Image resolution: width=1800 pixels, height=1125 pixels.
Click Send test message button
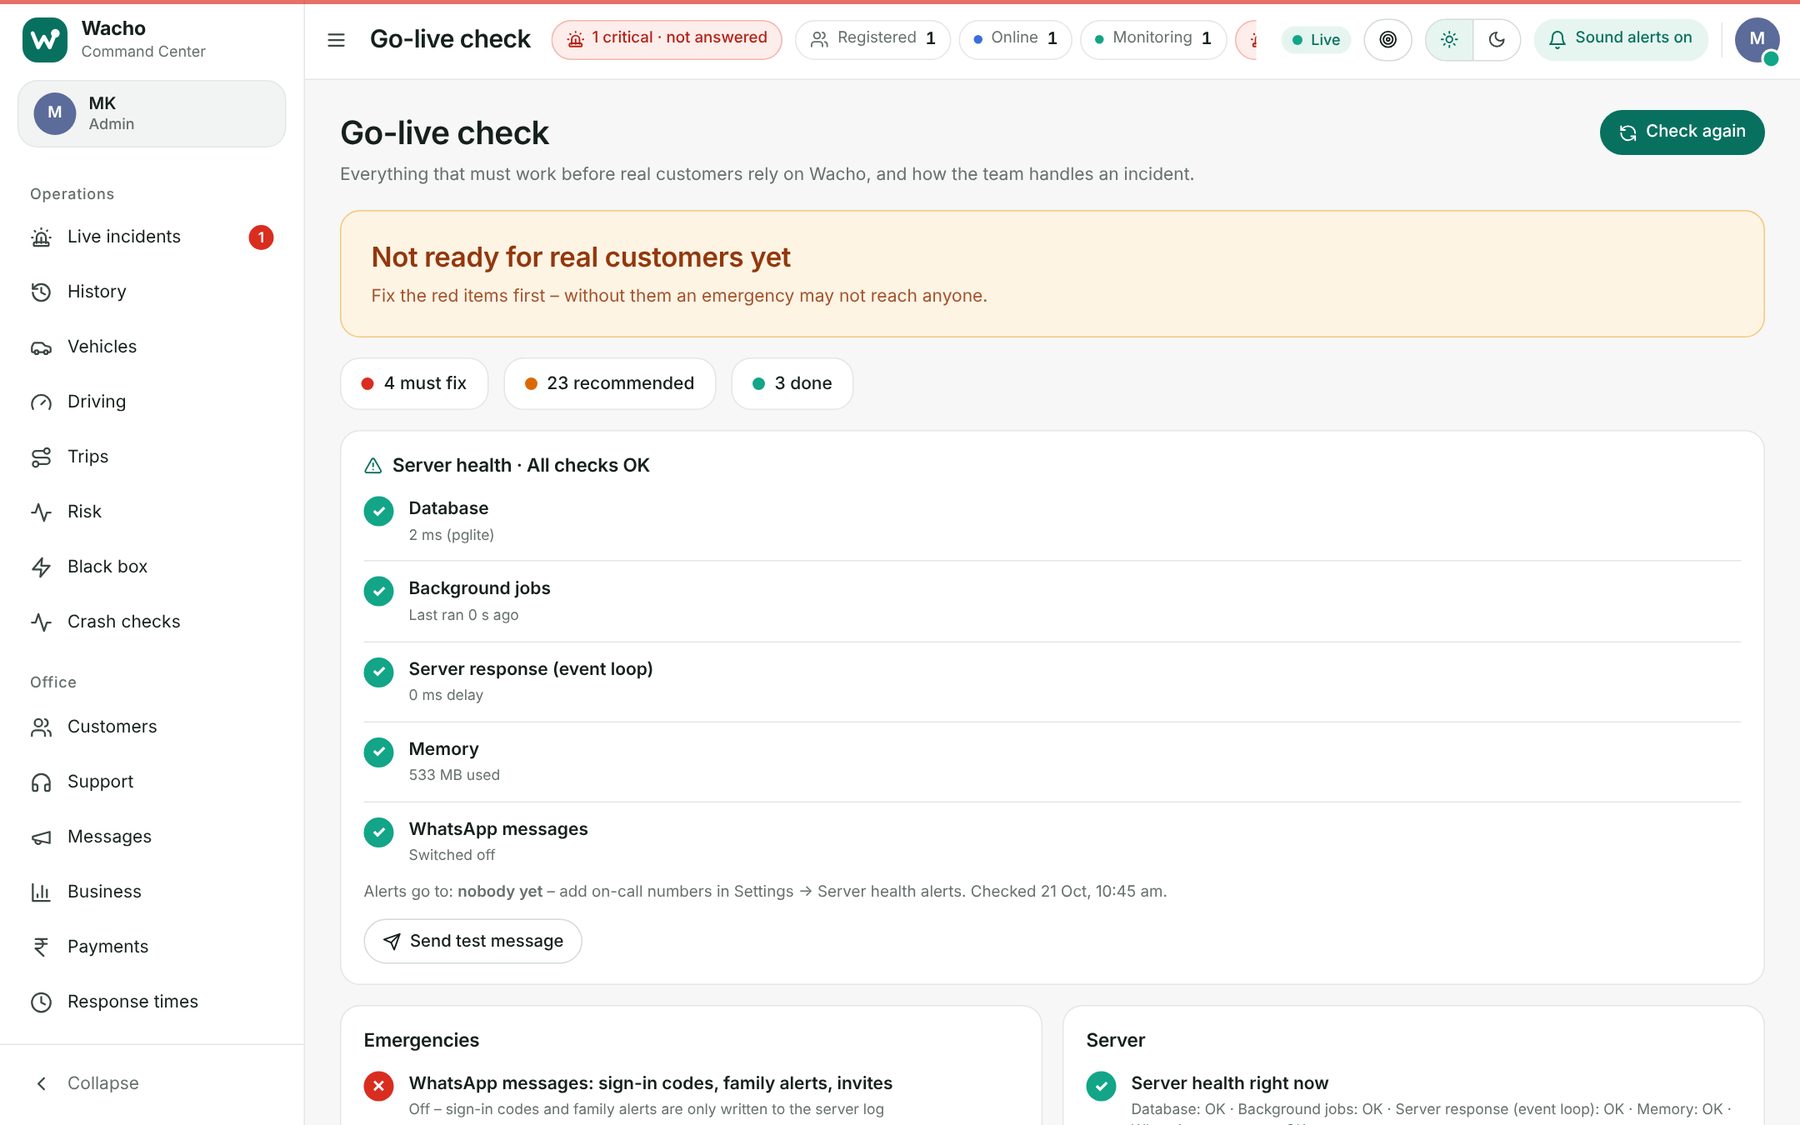click(473, 941)
